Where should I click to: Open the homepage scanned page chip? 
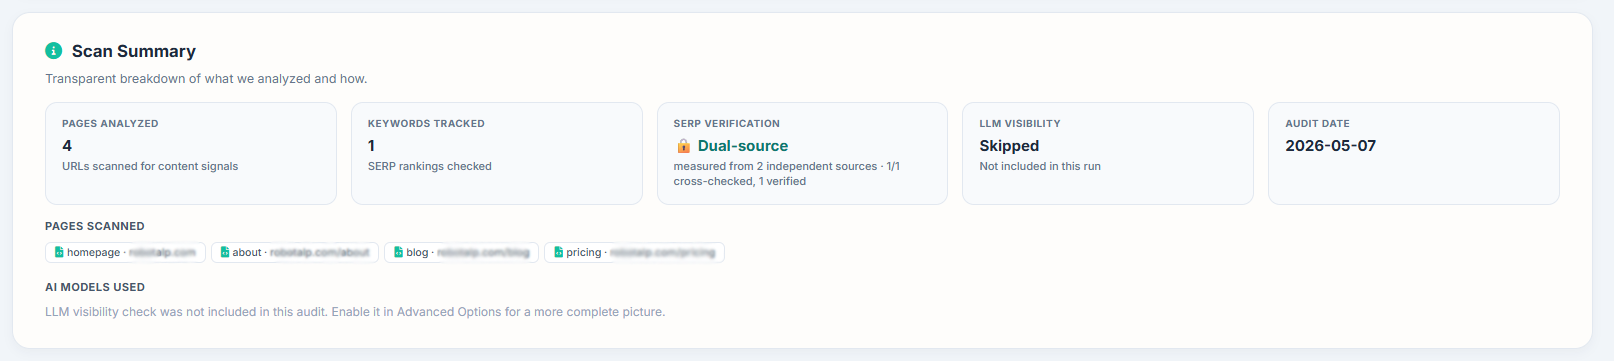click(125, 253)
